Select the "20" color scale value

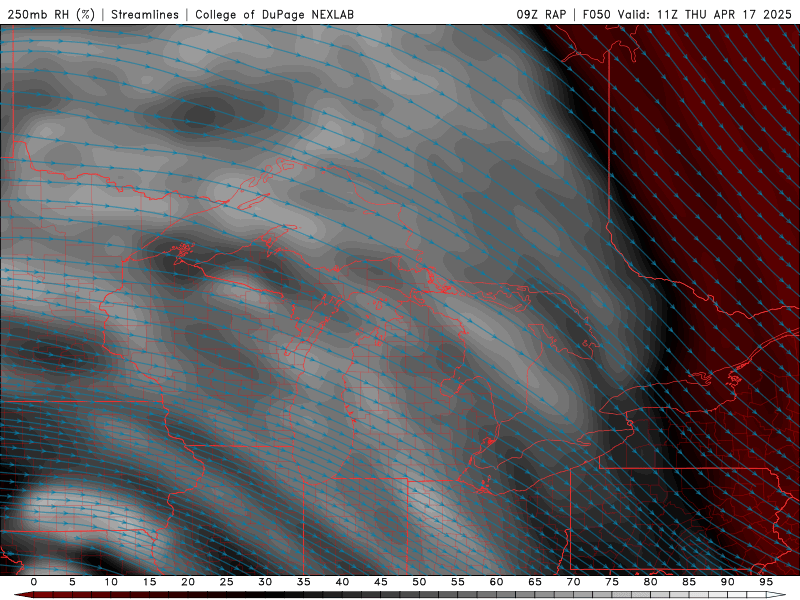coord(188,582)
